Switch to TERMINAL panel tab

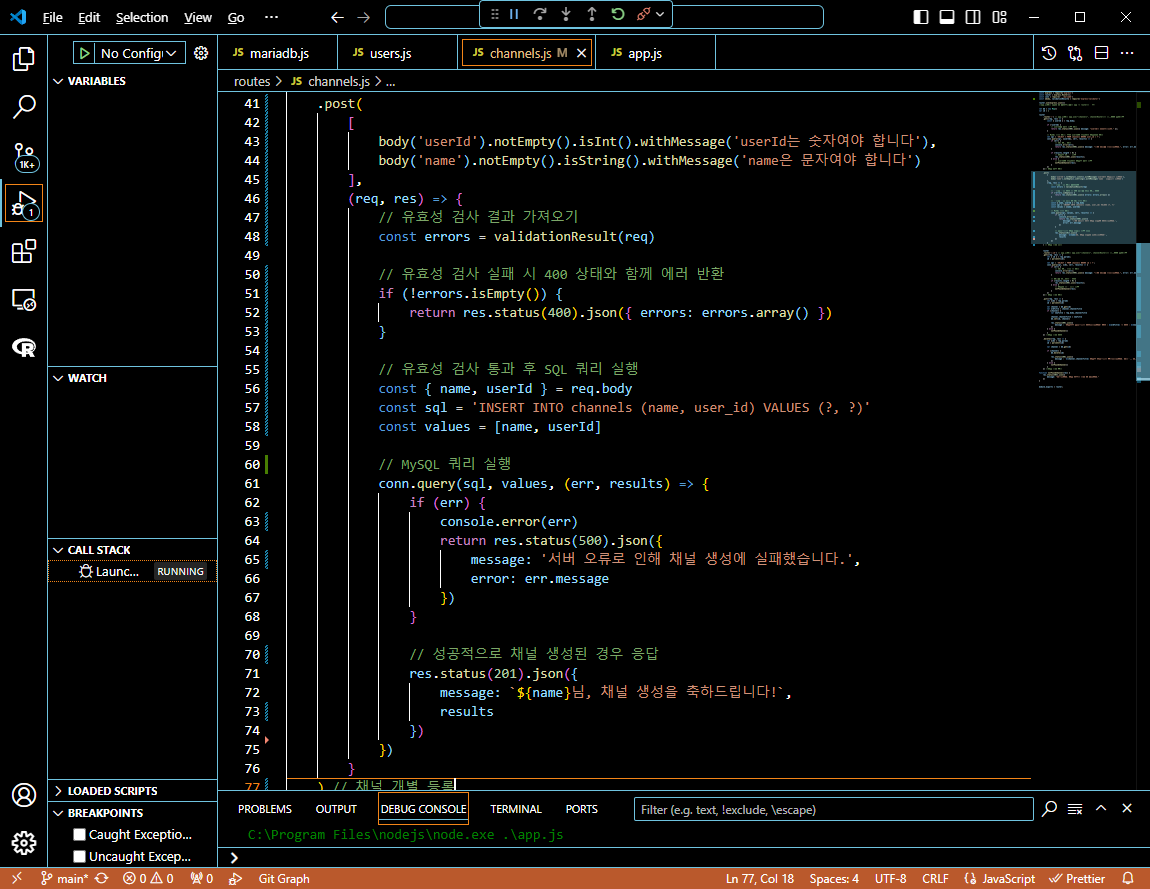[516, 809]
